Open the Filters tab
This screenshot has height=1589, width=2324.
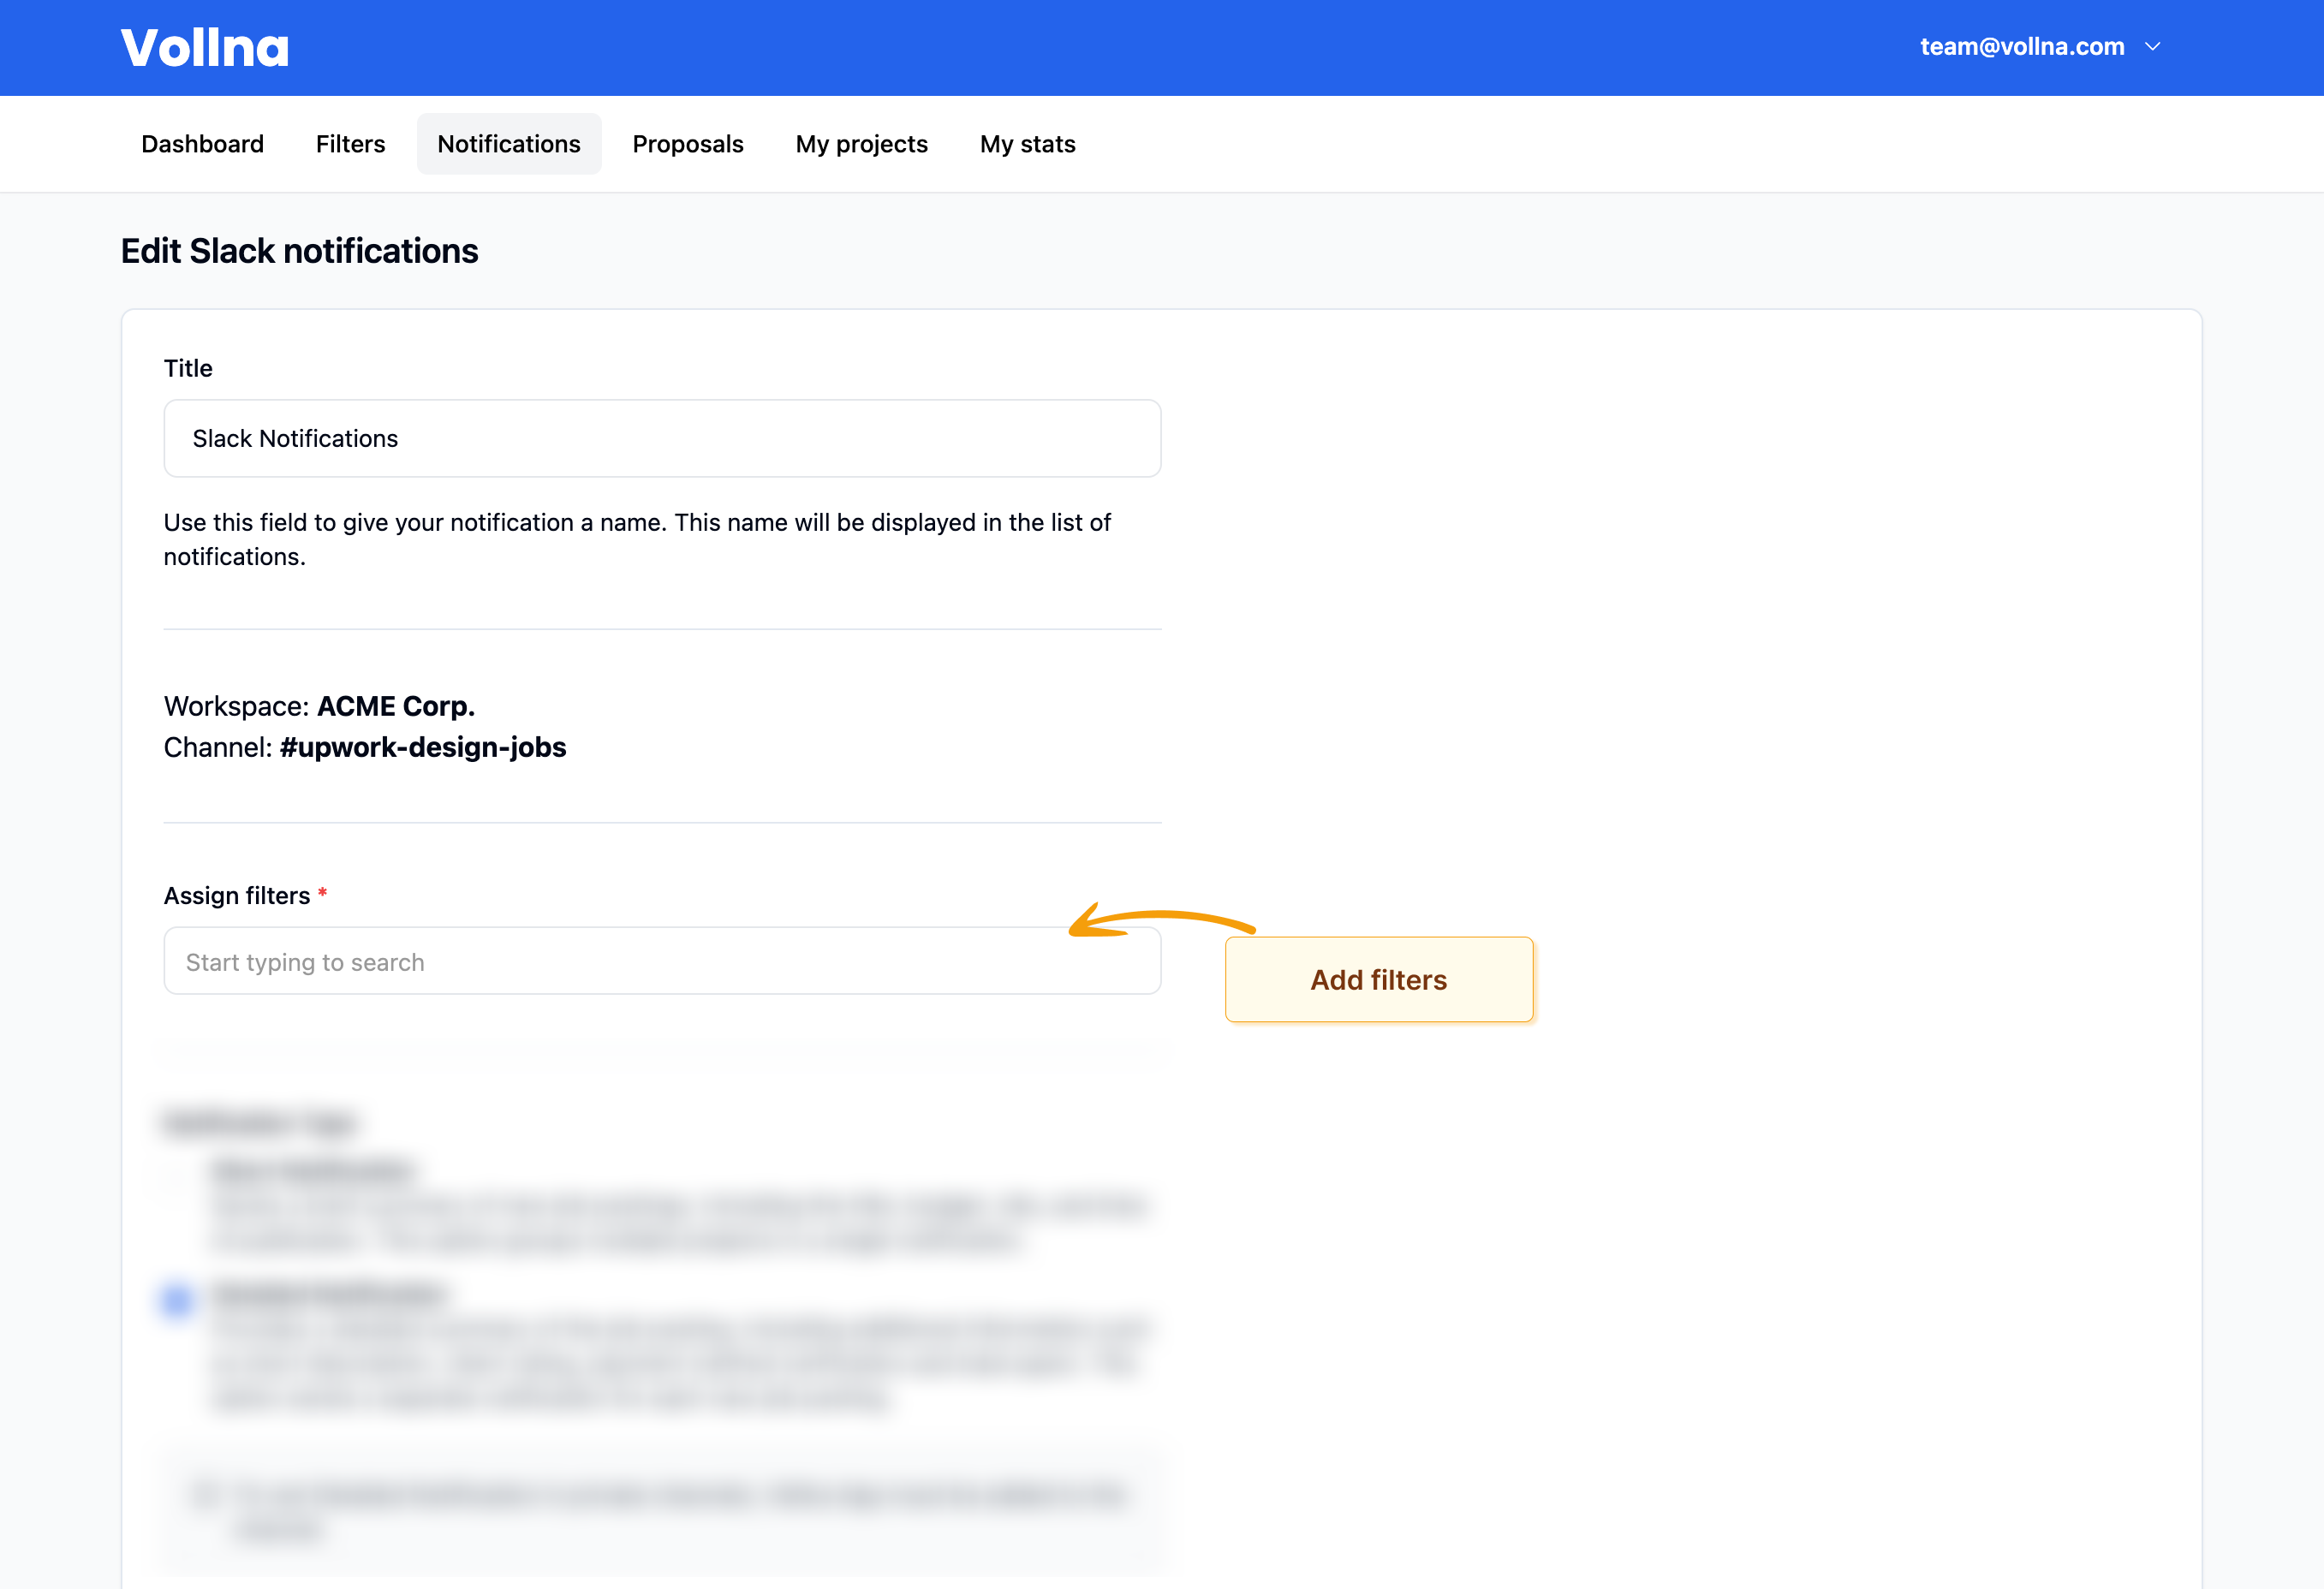point(350,144)
